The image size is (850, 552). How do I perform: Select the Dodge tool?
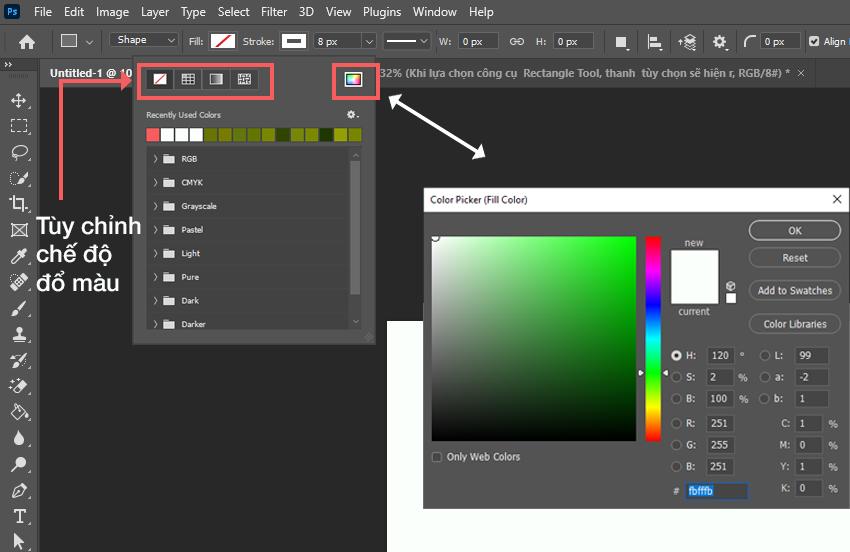[x=19, y=464]
